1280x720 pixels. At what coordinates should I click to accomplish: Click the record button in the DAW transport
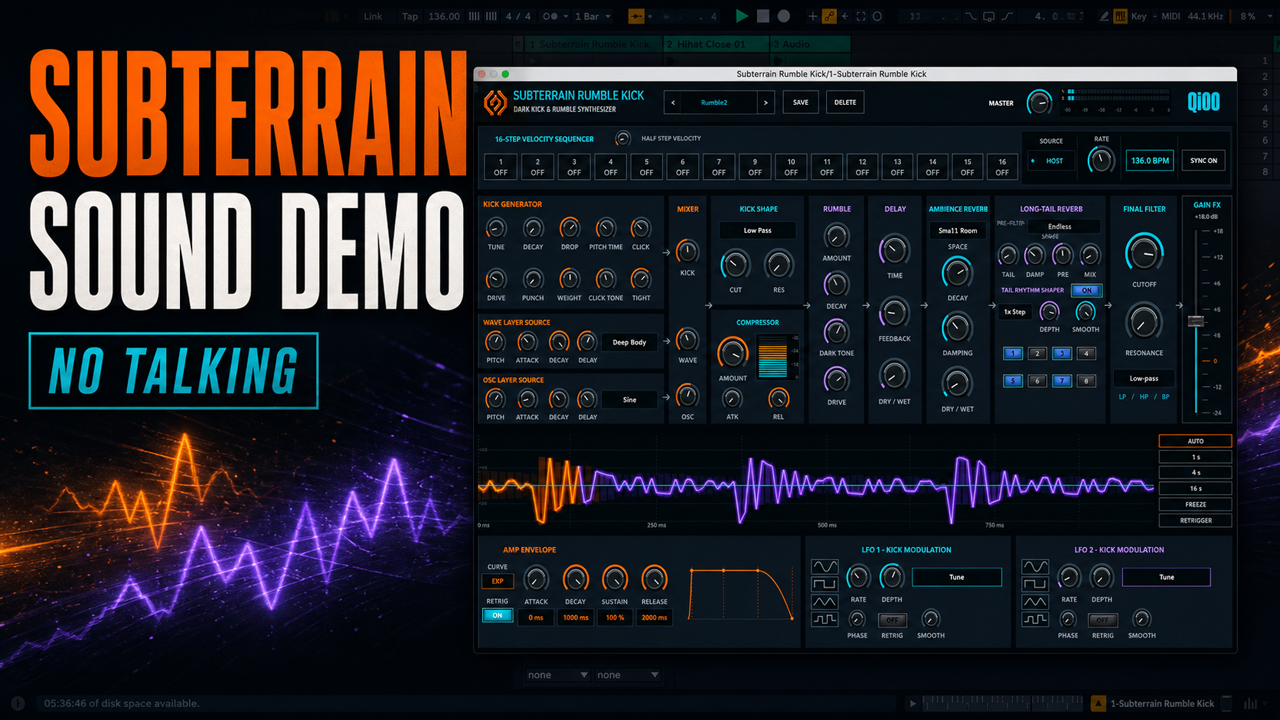pyautogui.click(x=784, y=16)
